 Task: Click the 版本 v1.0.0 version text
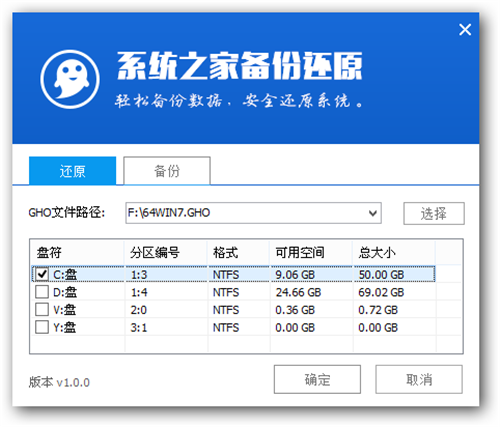tap(59, 382)
